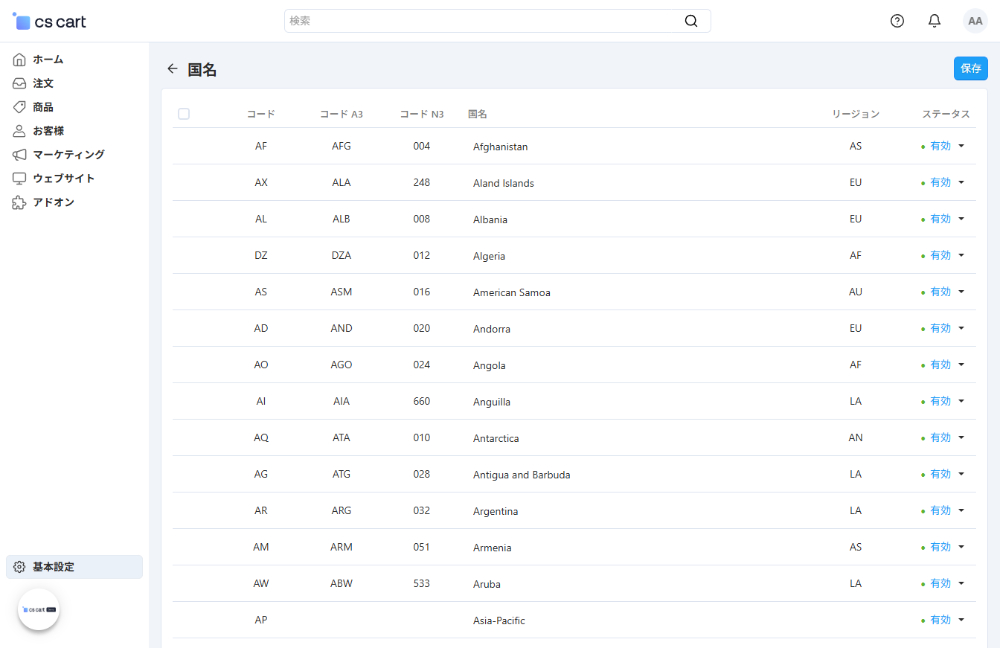Open the マーケティング sidebar section
The height and width of the screenshot is (648, 1000).
coord(68,154)
